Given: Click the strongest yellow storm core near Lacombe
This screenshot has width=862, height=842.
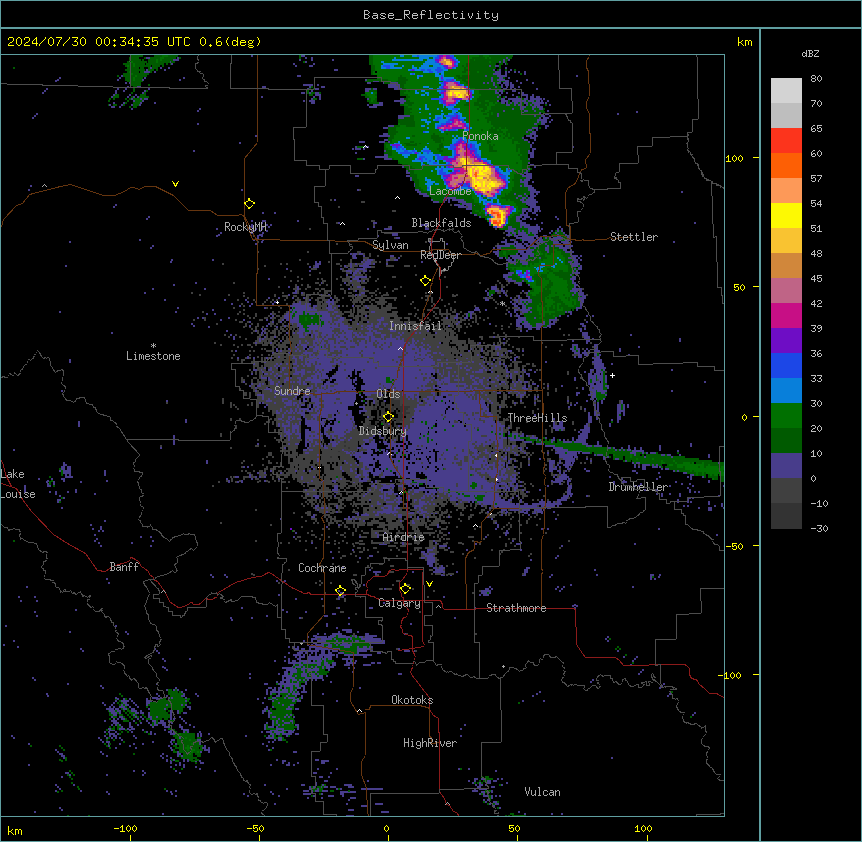Looking at the screenshot, I should (483, 178).
